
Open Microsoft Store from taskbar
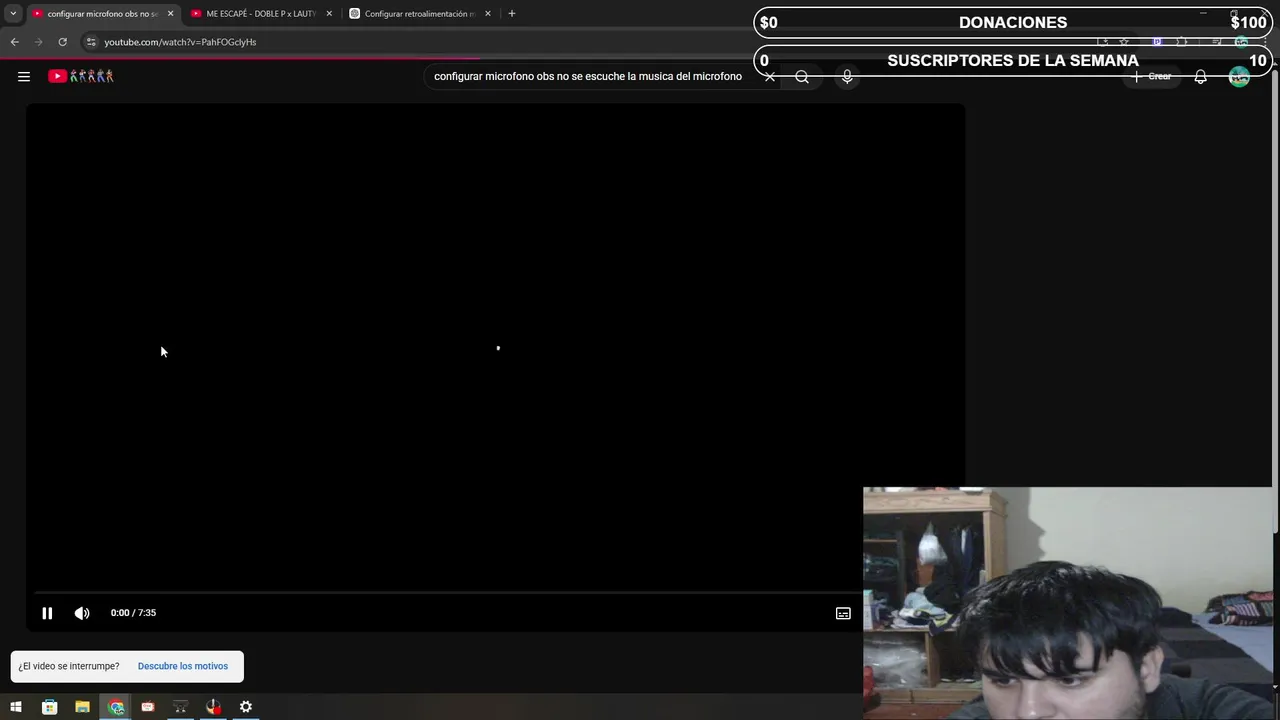click(x=49, y=707)
